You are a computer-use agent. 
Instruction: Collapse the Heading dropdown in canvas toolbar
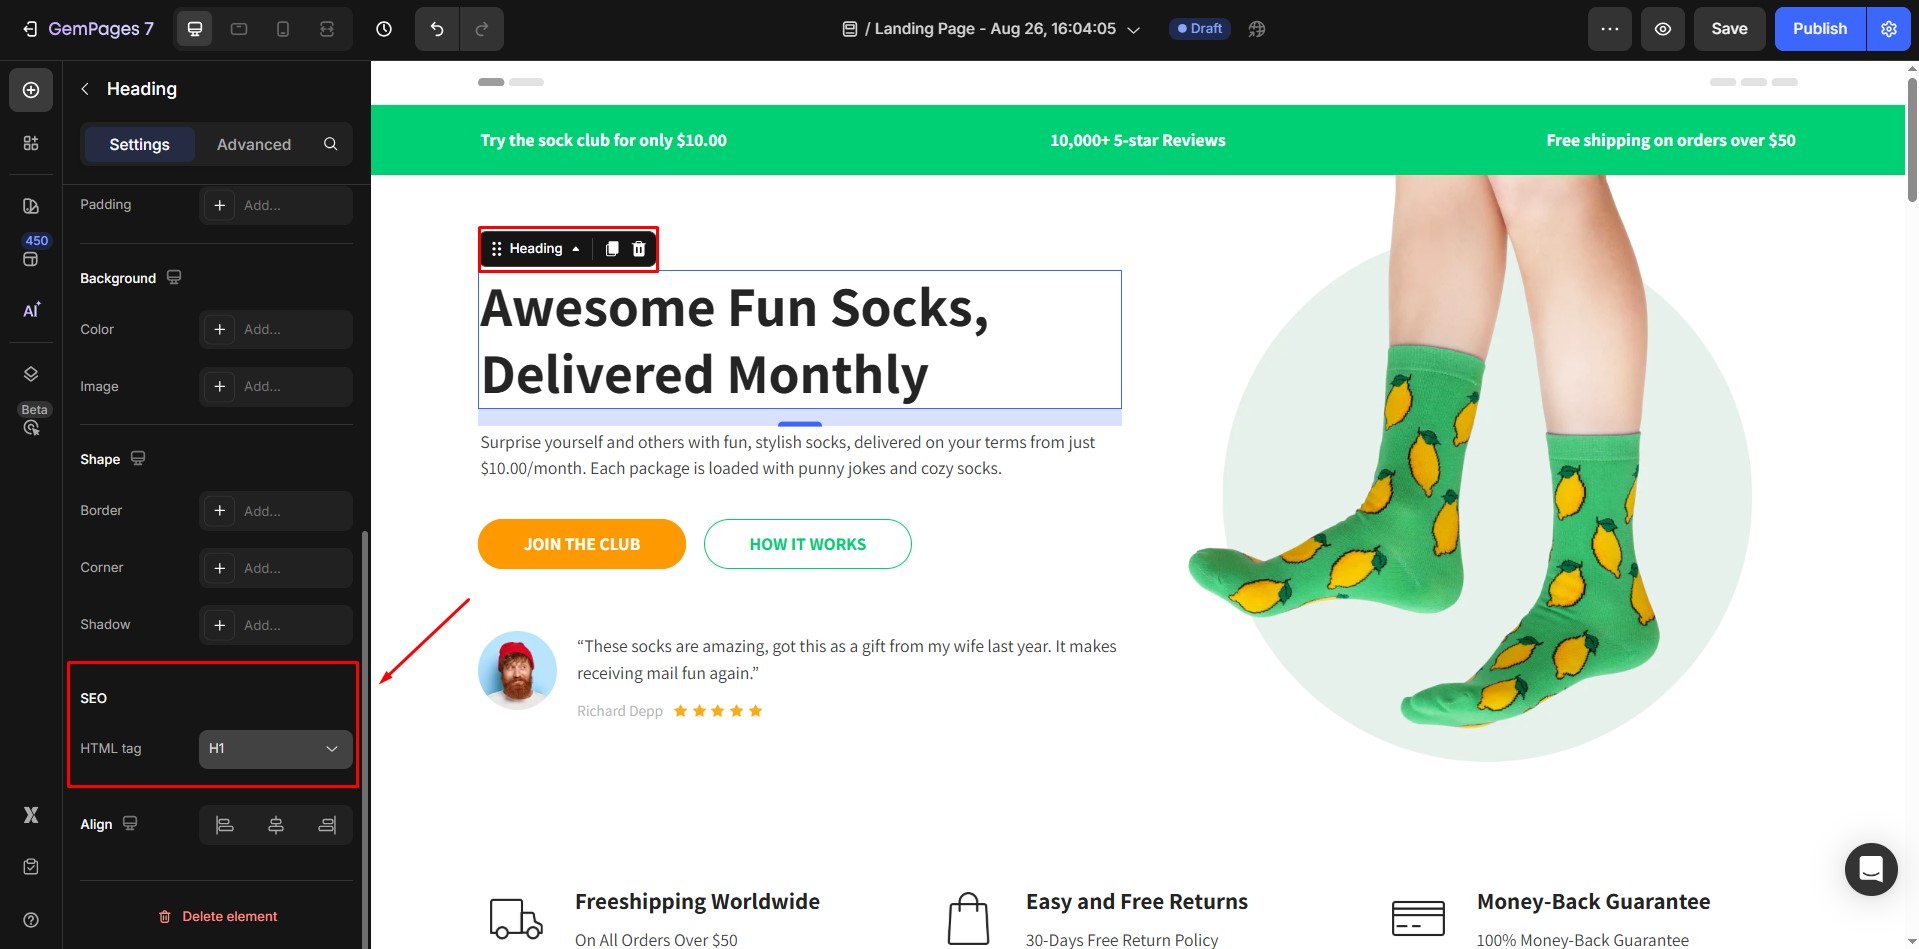tap(576, 248)
